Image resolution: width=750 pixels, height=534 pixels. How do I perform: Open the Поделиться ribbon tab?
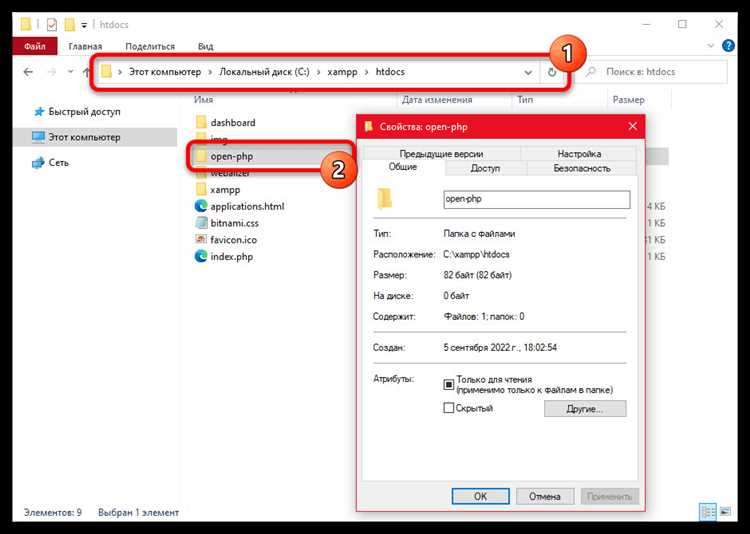150,46
